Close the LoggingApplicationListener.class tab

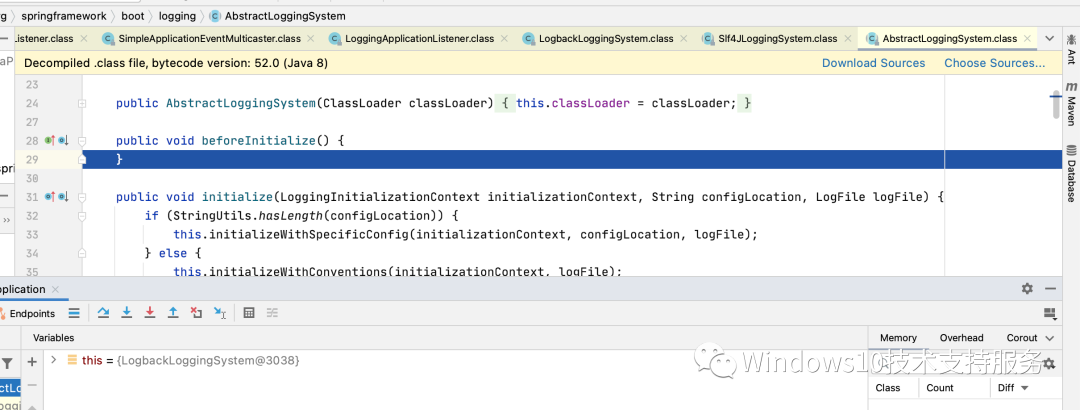click(x=503, y=39)
